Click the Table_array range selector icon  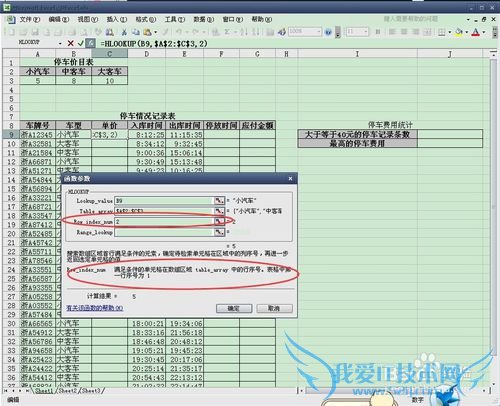point(219,211)
